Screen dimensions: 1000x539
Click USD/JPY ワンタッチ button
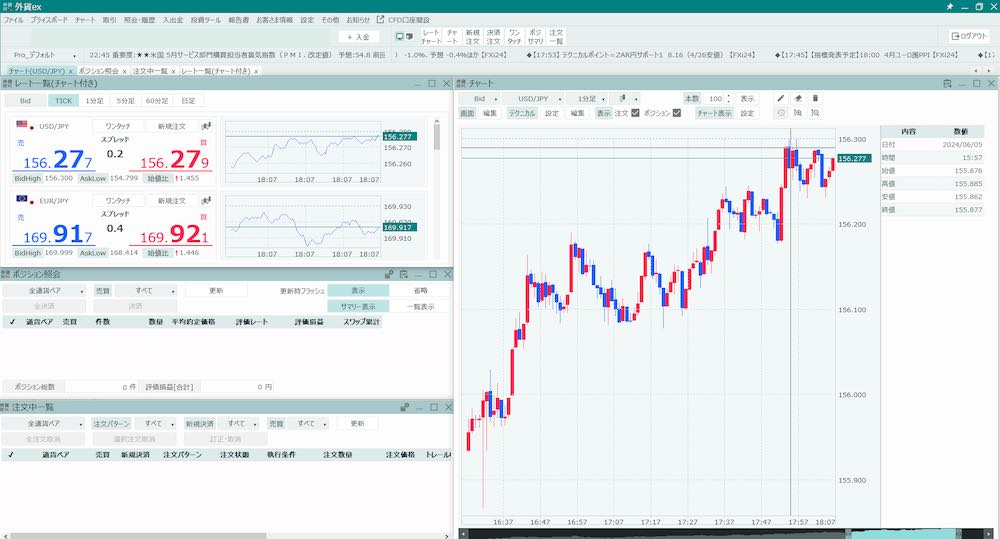[x=117, y=126]
